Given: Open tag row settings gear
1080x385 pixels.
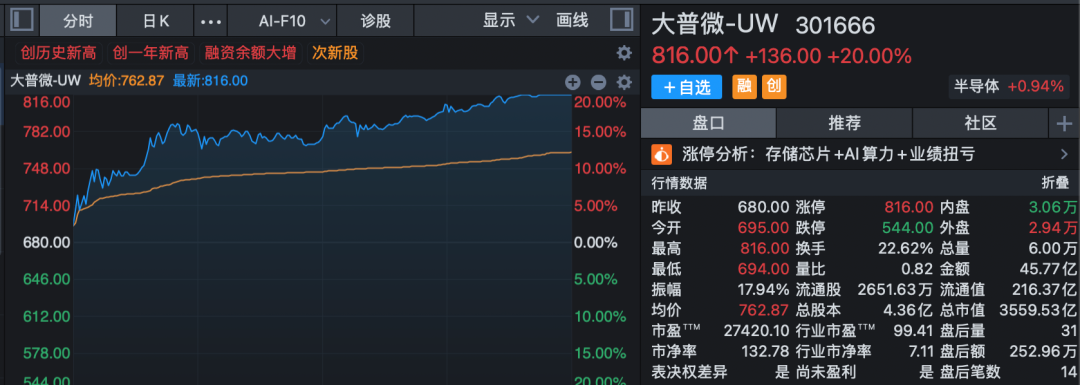Looking at the screenshot, I should tap(624, 53).
